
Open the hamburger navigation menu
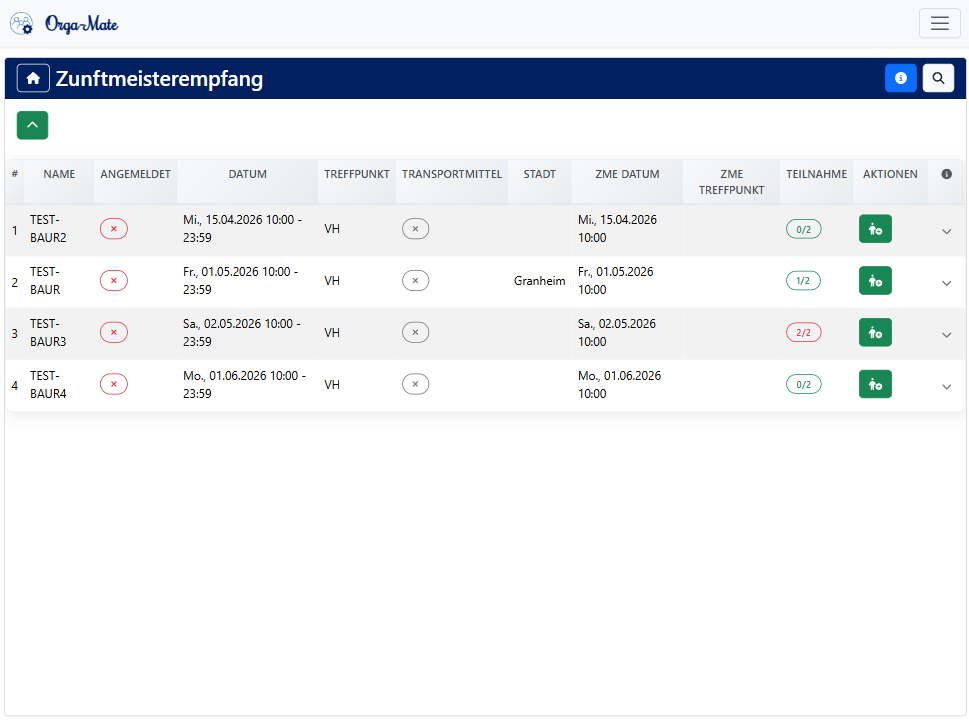click(939, 23)
